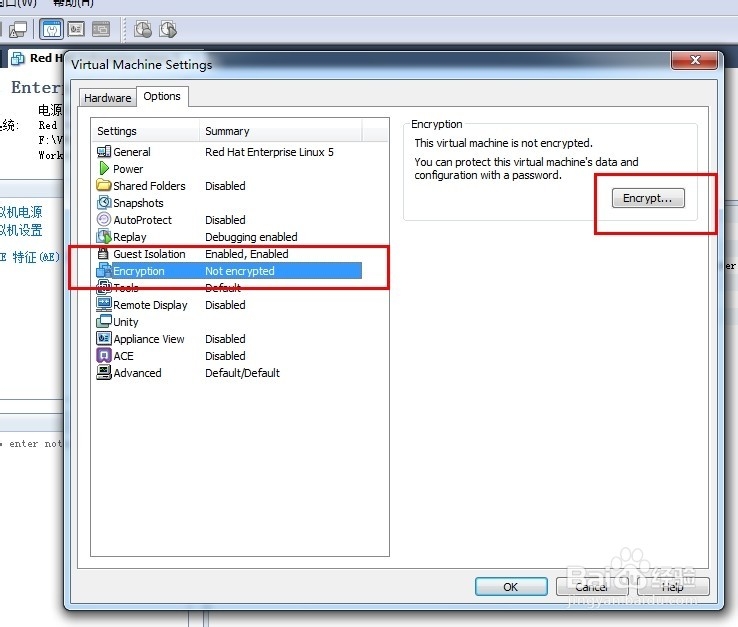The width and height of the screenshot is (738, 627).
Task: Select the Advanced label
Action: coord(137,373)
